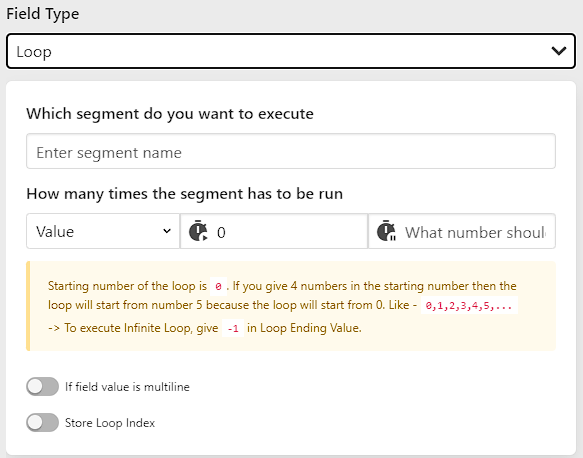This screenshot has width=583, height=458.
Task: Click the red -1 code snippet
Action: click(x=233, y=328)
